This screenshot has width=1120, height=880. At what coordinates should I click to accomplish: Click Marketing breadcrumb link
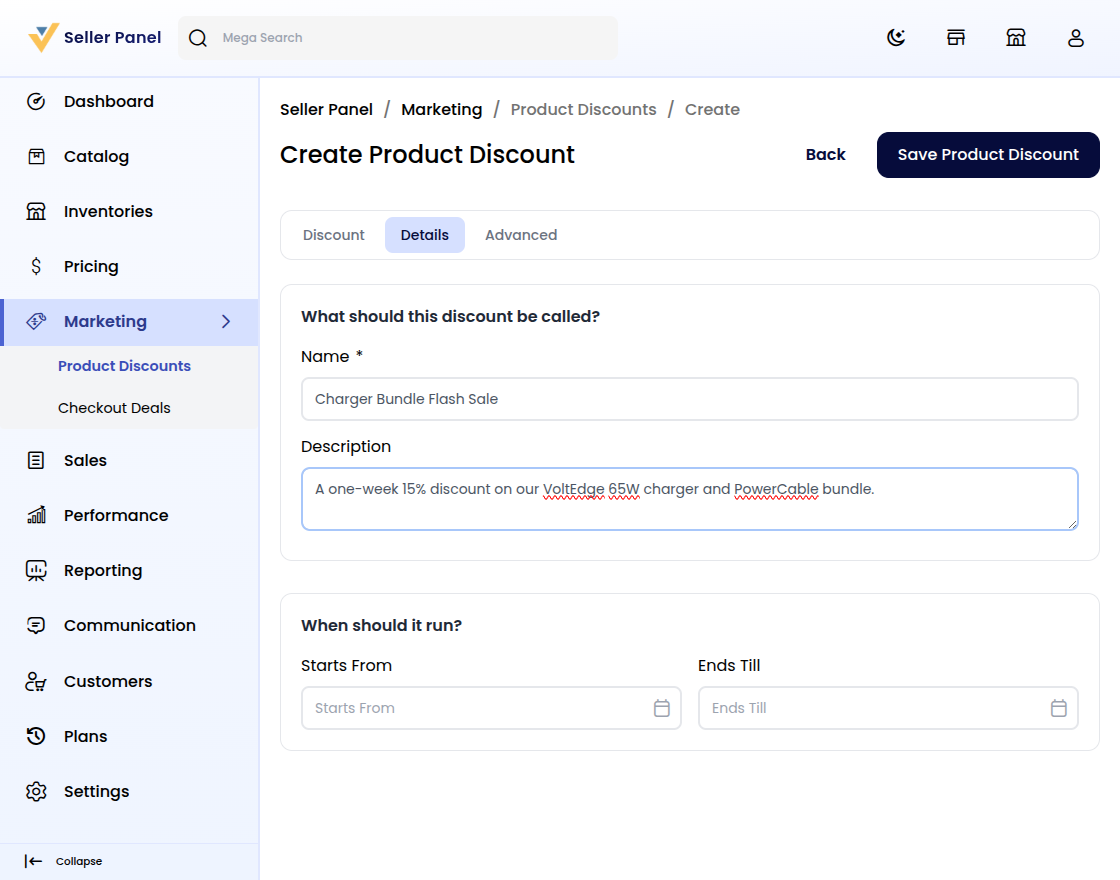[441, 109]
